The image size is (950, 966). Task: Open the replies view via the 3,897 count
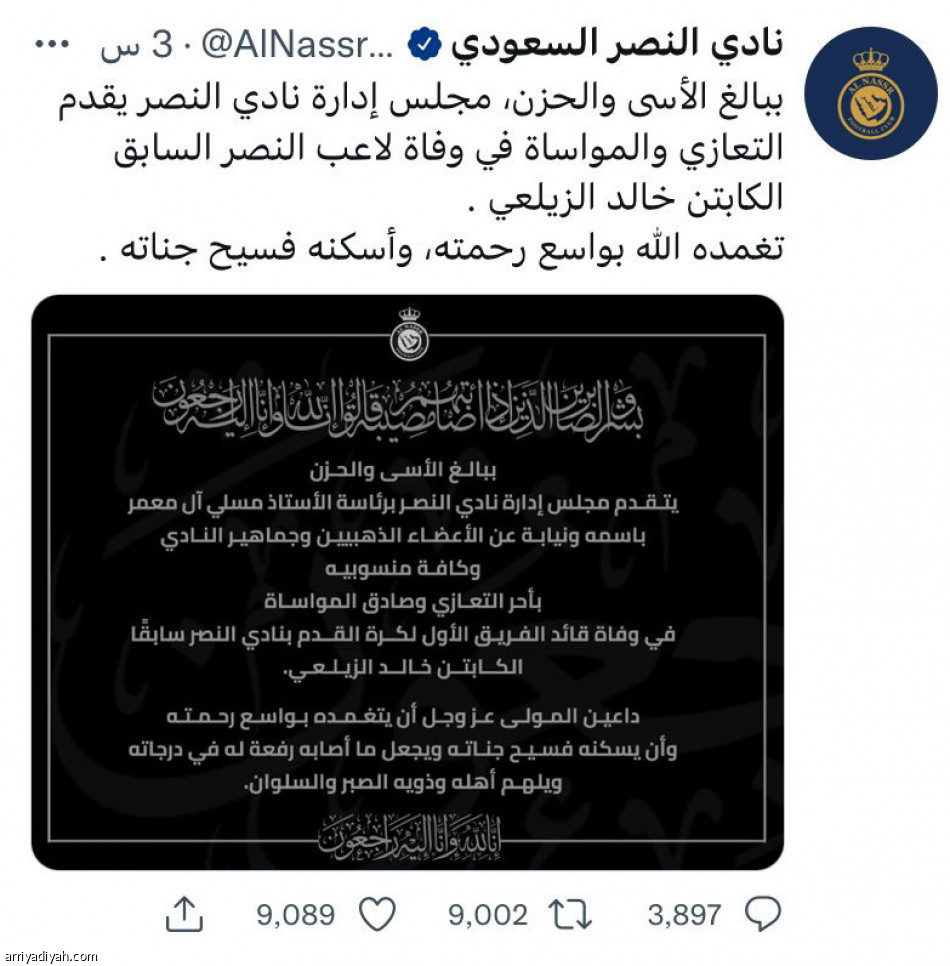pos(686,913)
